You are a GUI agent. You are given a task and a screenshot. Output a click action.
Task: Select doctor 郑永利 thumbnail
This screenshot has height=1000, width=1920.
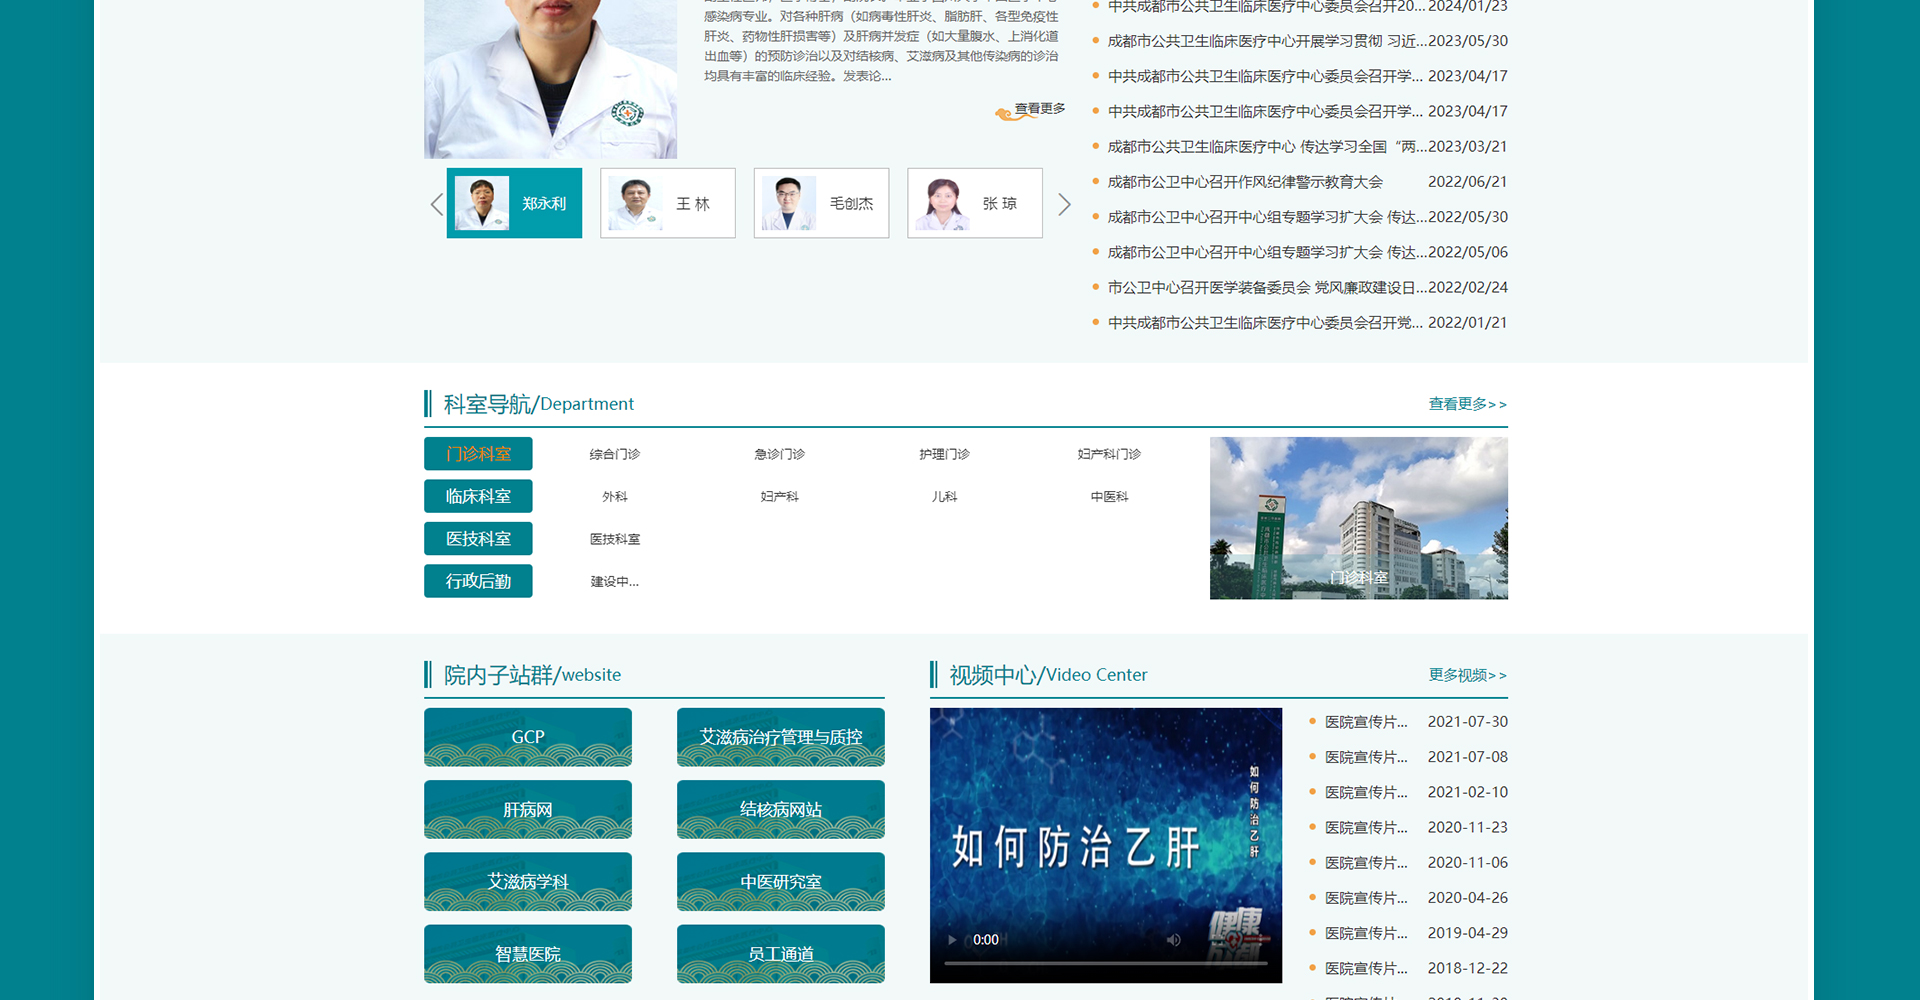(514, 203)
